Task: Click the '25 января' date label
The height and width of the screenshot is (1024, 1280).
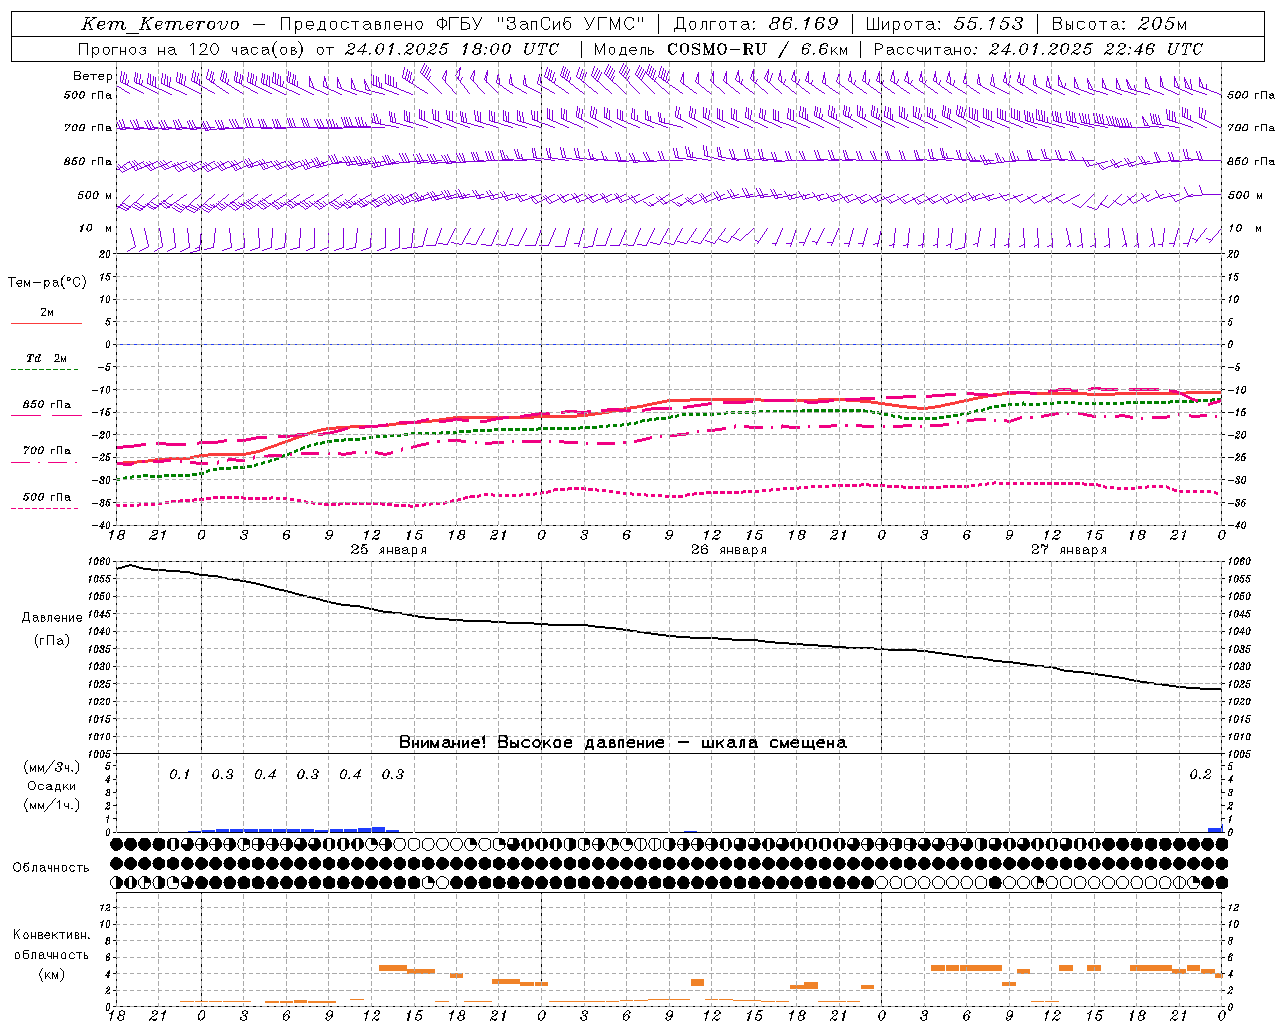Action: coord(388,550)
